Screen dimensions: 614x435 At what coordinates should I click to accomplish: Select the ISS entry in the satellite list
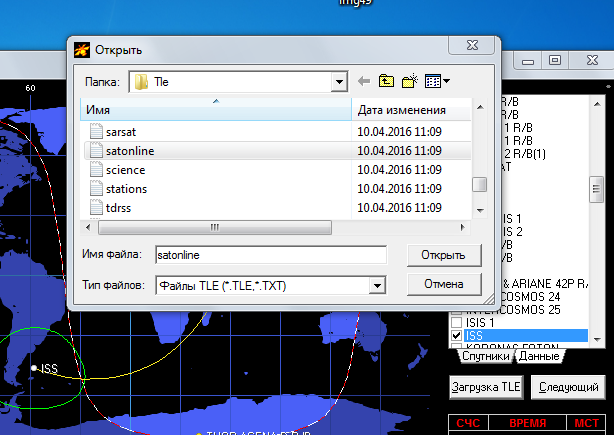tap(526, 336)
